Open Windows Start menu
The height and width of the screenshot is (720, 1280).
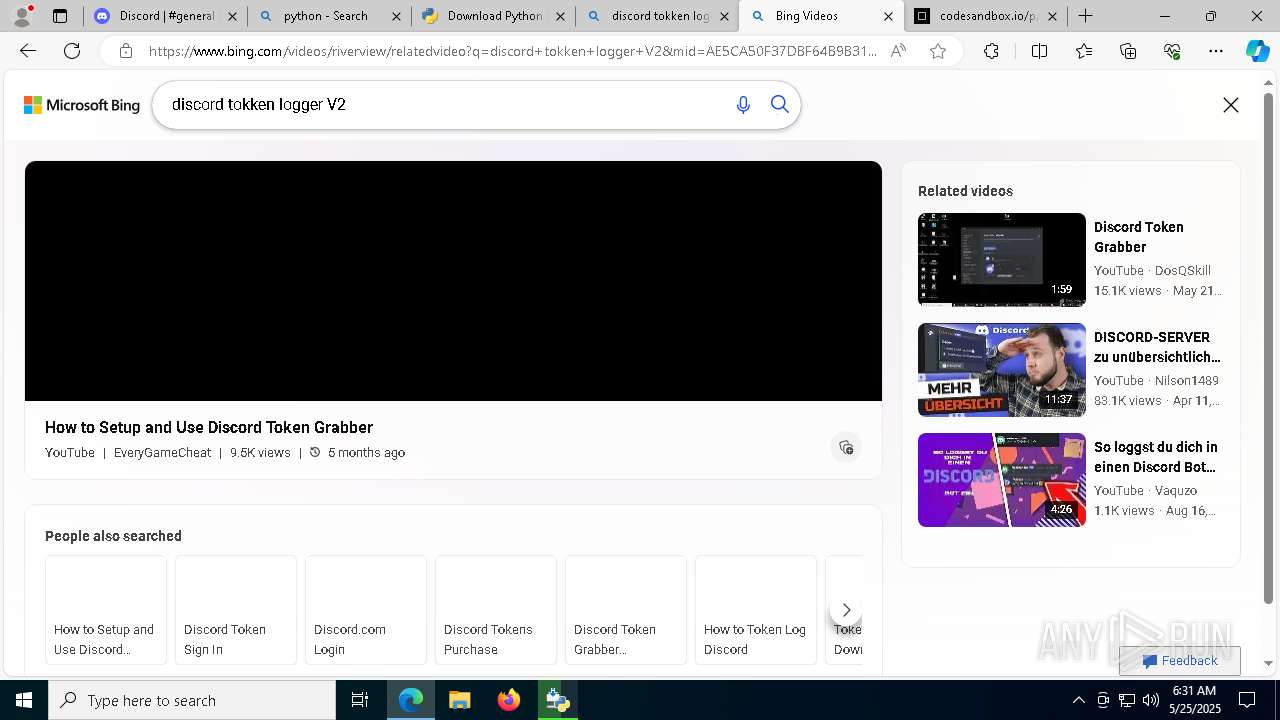[24, 700]
